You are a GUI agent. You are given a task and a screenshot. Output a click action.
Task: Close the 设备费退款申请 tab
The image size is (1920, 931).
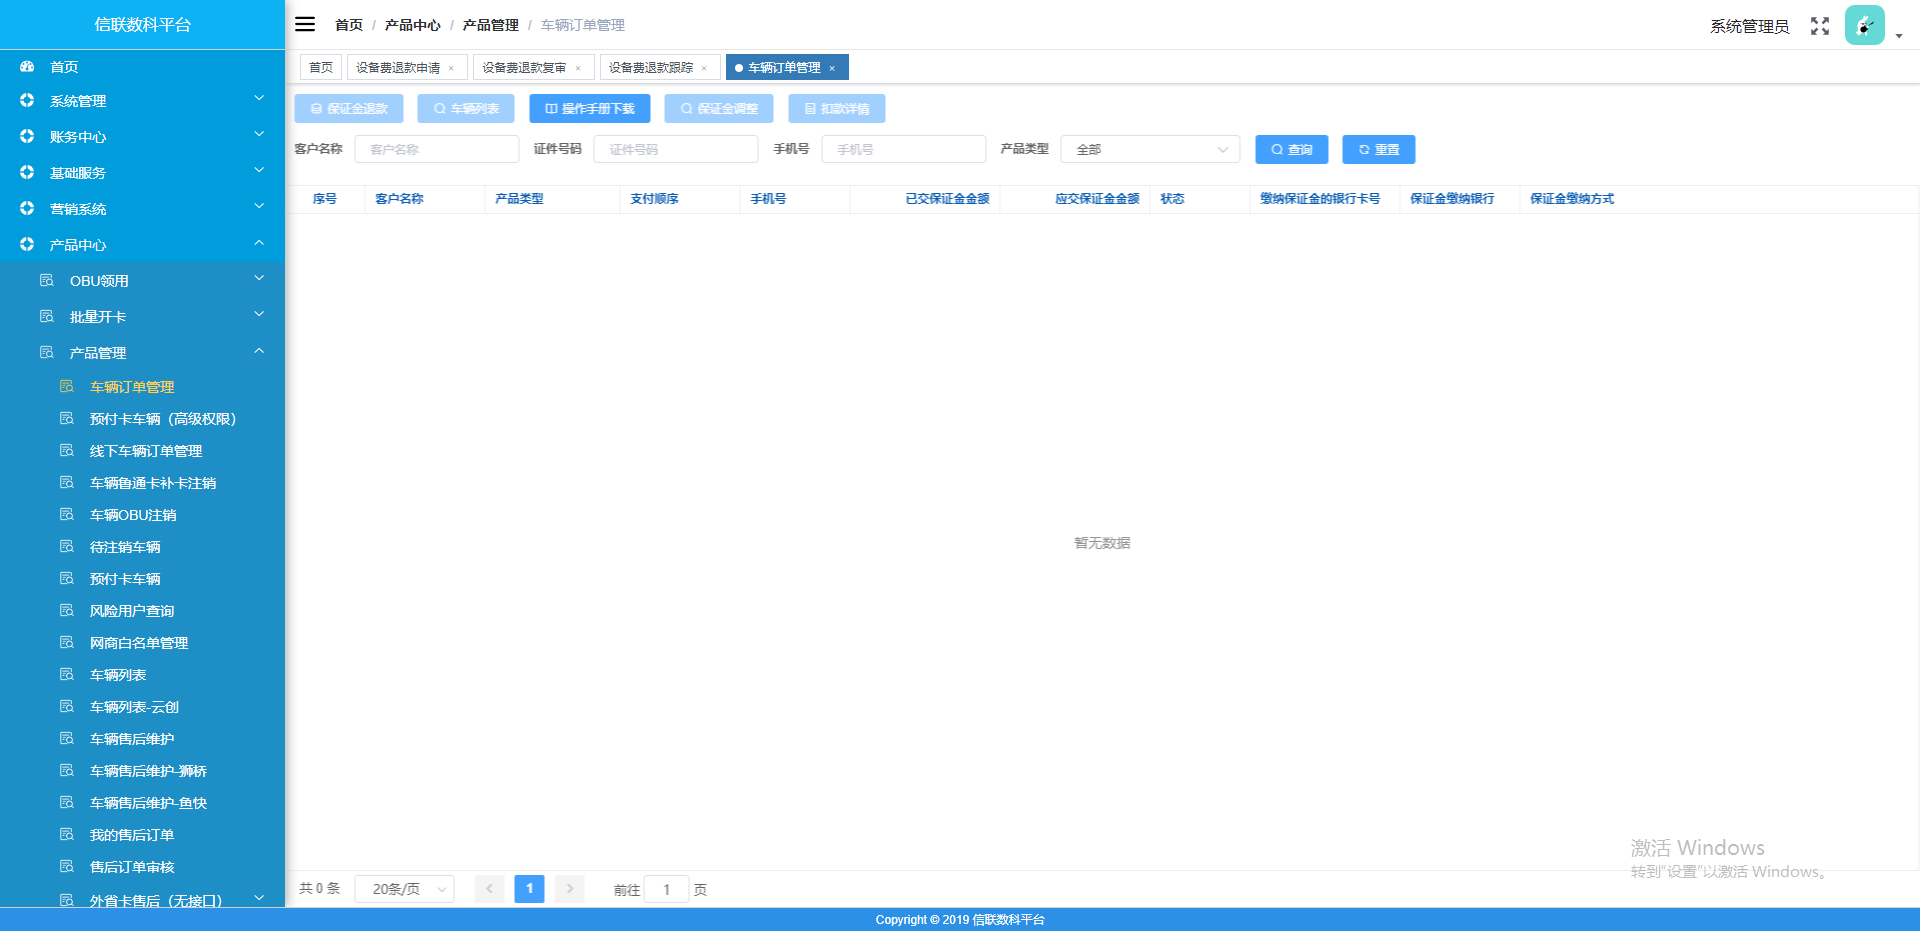451,68
